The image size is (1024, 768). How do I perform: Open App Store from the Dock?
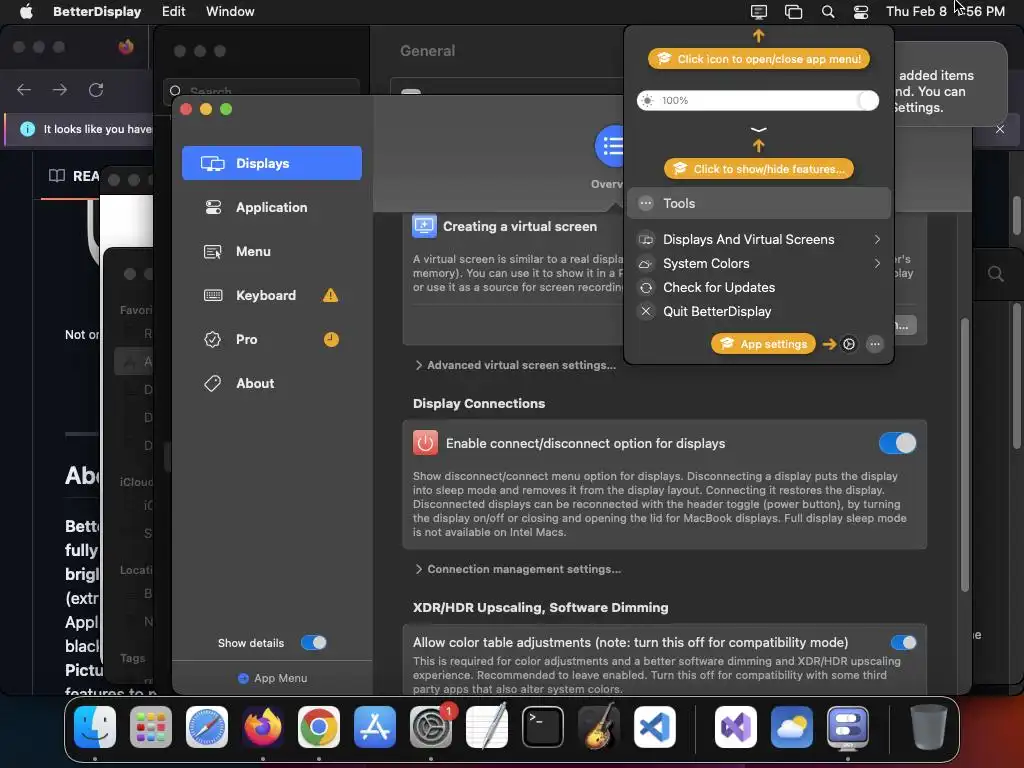coord(375,727)
